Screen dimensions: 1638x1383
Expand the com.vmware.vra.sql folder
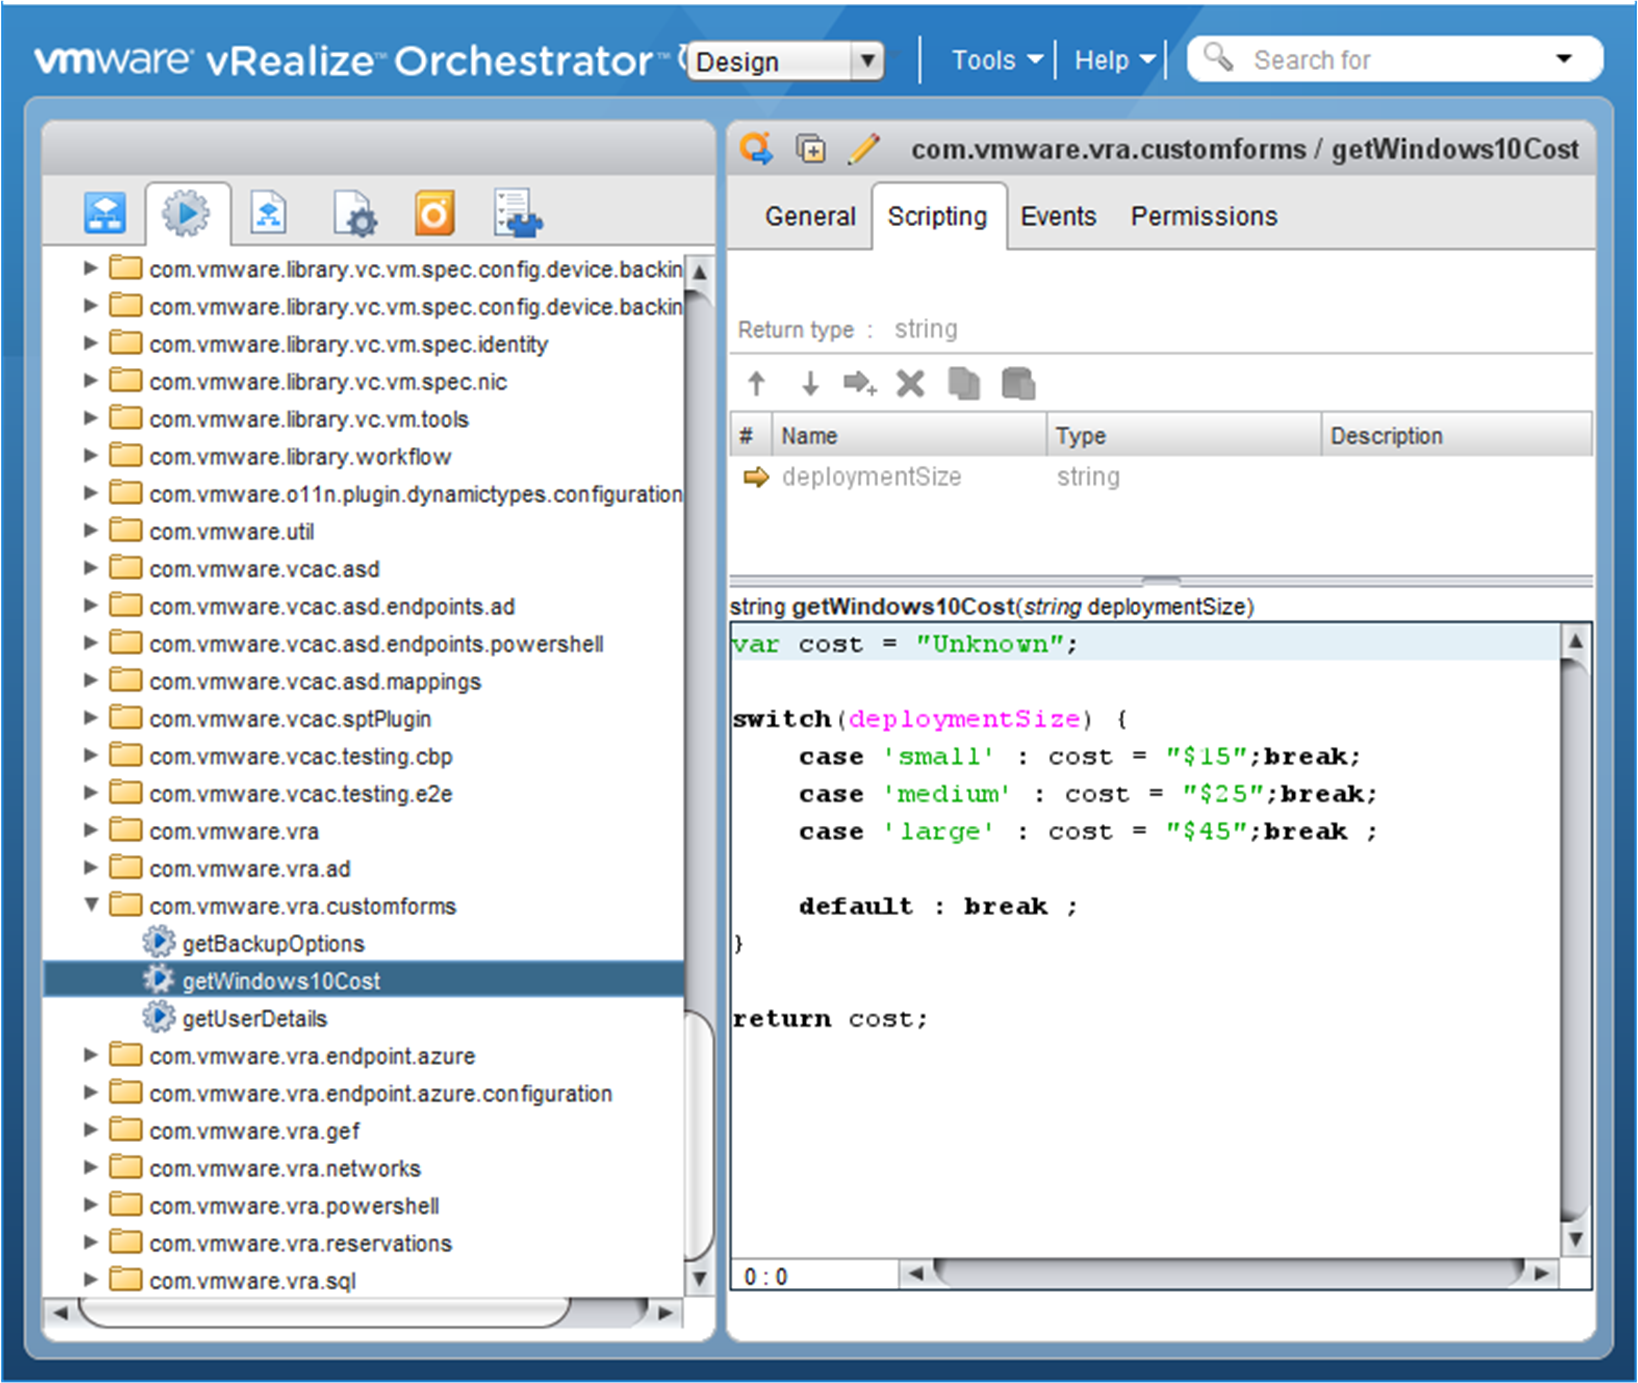click(90, 1280)
